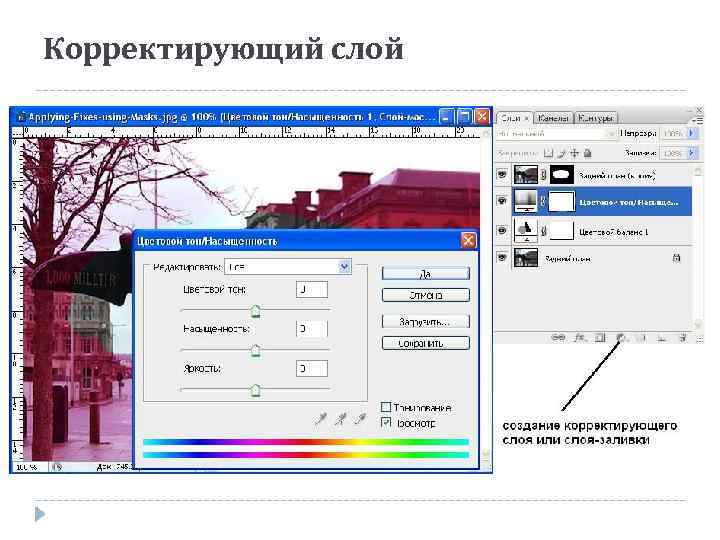The image size is (720, 540).
Task: Click the Отмена button
Action: coord(426,295)
